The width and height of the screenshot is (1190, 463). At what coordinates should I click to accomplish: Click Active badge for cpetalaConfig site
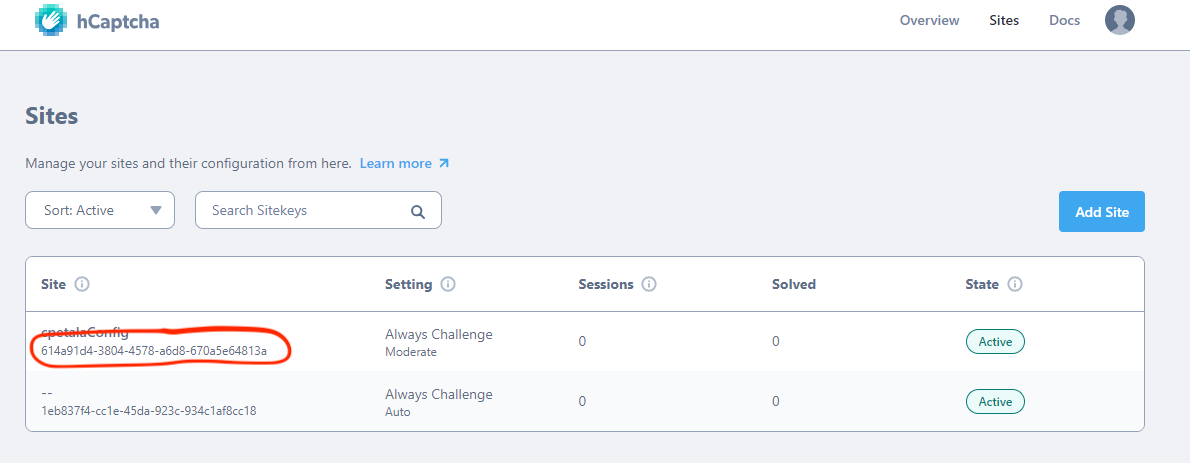[x=995, y=342]
